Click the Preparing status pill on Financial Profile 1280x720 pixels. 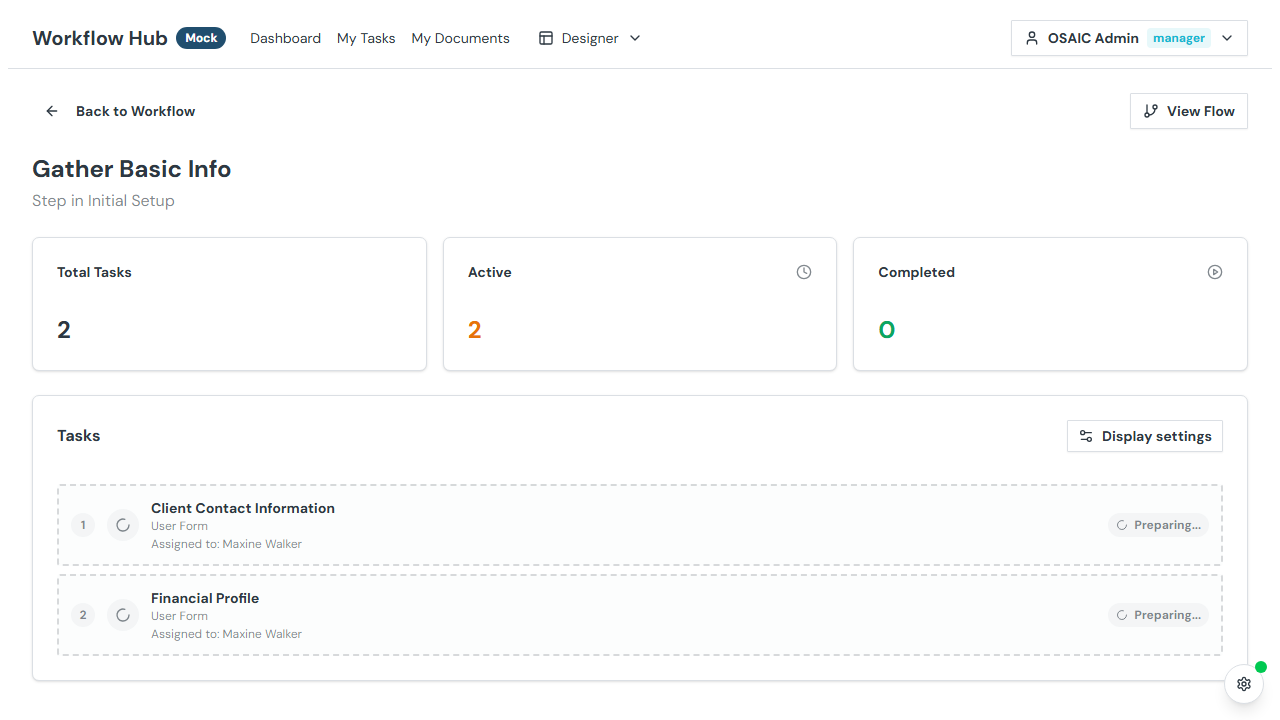pyautogui.click(x=1158, y=614)
